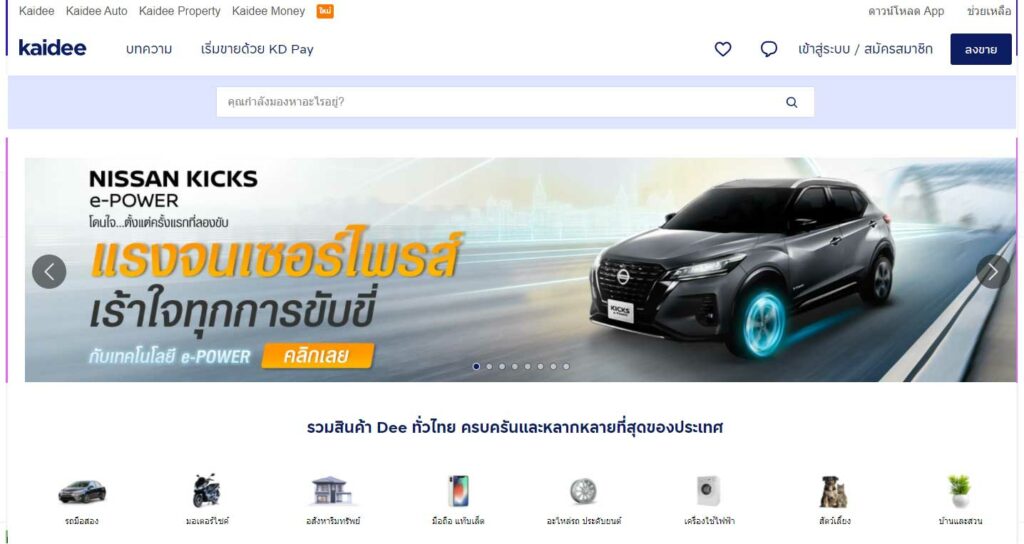This screenshot has width=1024, height=544.
Task: Select the washing machine appliances category
Action: point(709,490)
